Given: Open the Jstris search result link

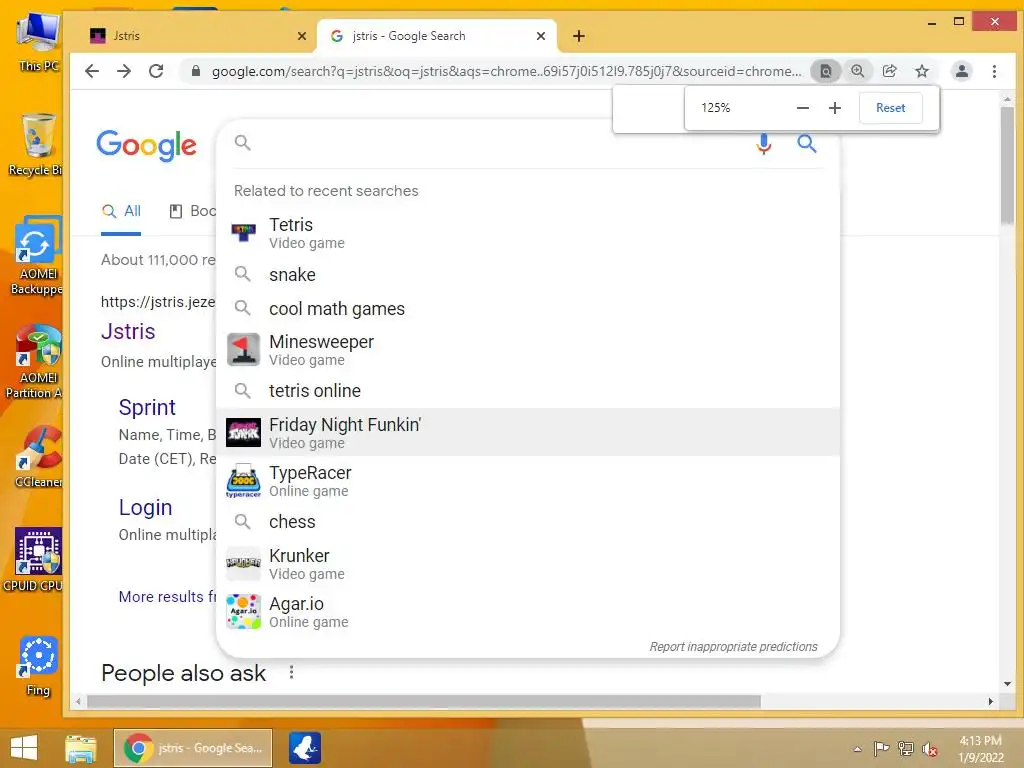Looking at the screenshot, I should [x=128, y=332].
